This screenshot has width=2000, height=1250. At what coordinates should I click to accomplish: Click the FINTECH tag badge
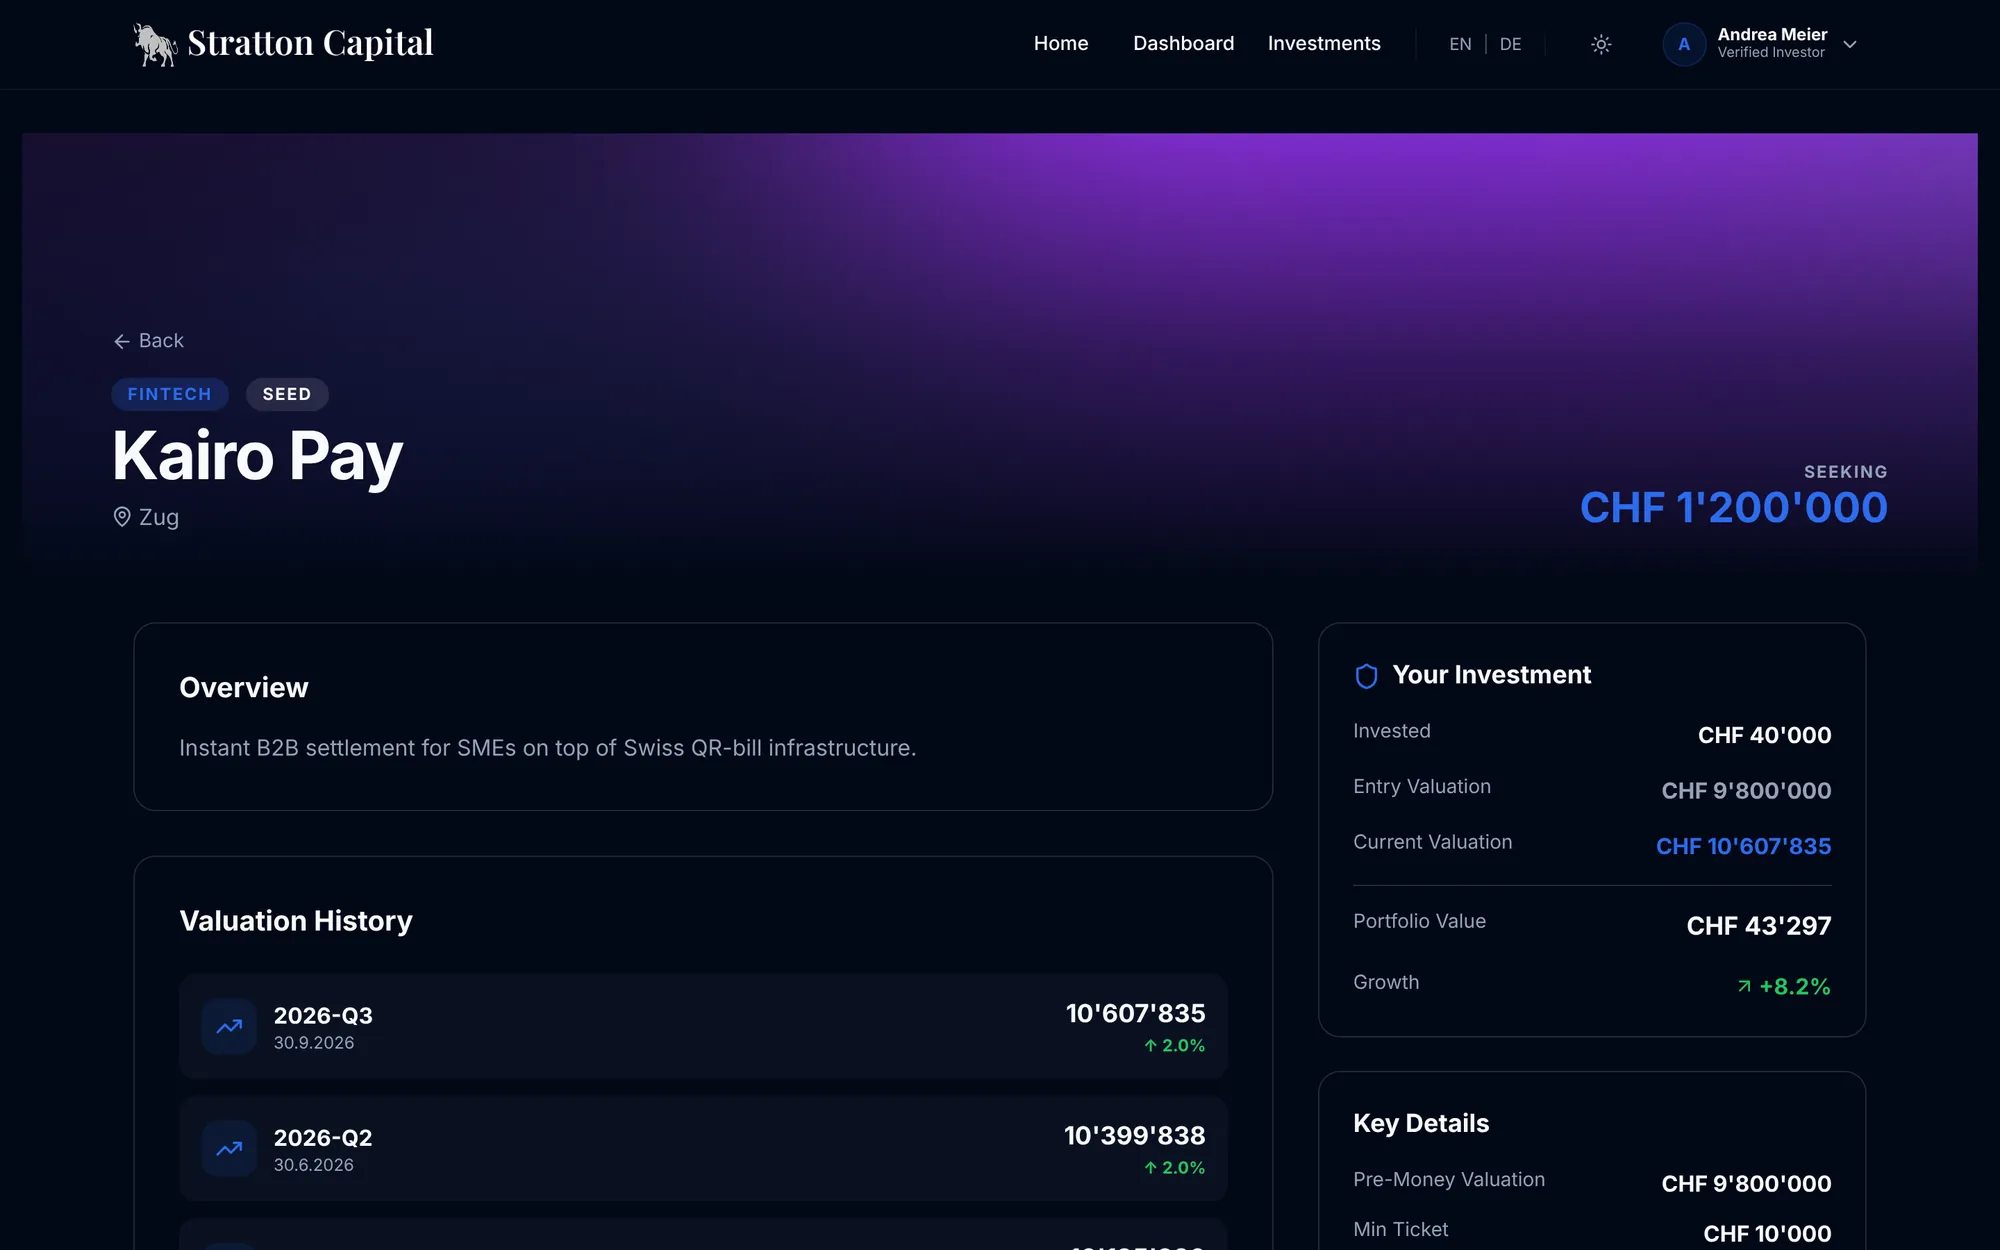tap(170, 394)
